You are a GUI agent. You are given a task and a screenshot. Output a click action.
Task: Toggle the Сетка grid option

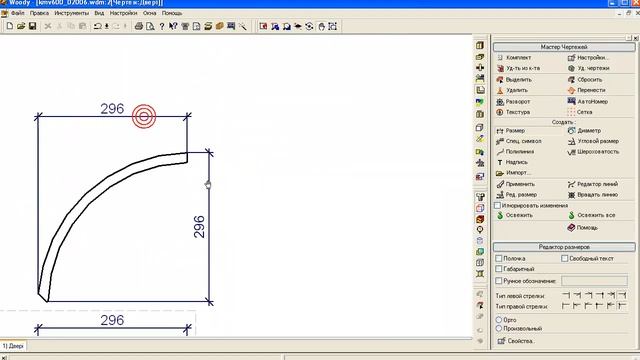click(x=580, y=112)
